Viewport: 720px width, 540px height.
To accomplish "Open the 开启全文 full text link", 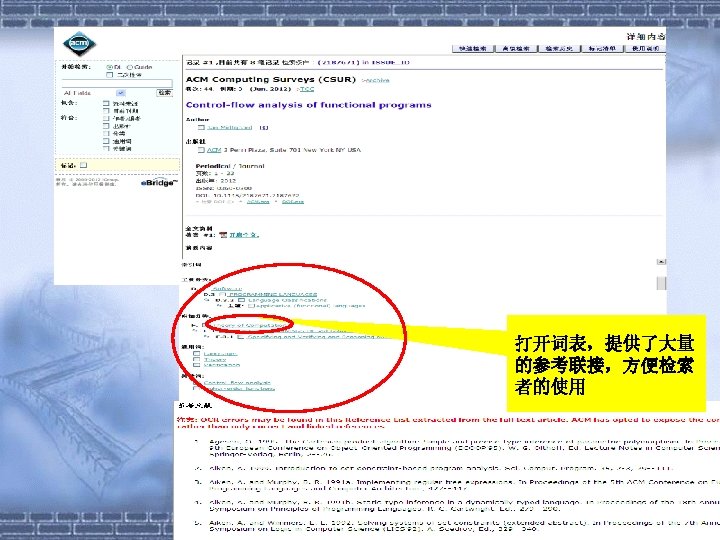I will 244,235.
